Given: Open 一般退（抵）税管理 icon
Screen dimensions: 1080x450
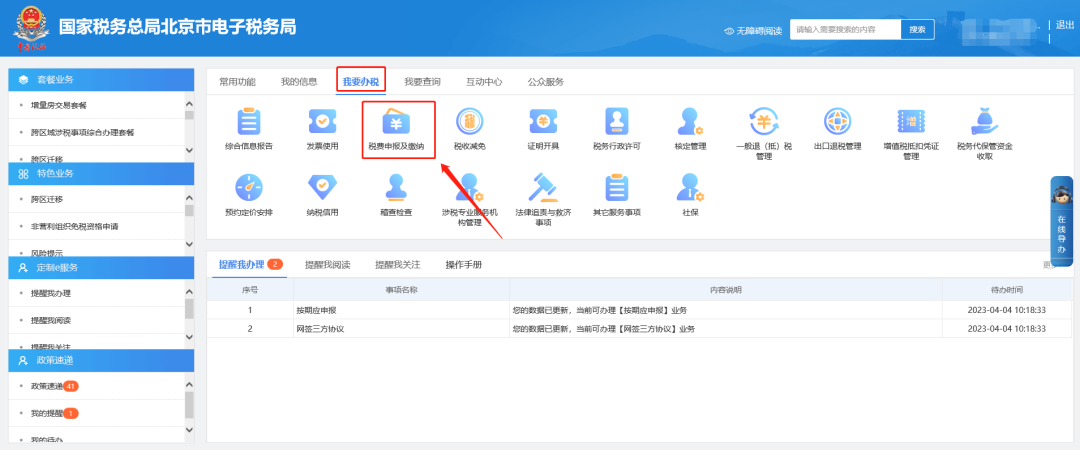Looking at the screenshot, I should [x=764, y=121].
